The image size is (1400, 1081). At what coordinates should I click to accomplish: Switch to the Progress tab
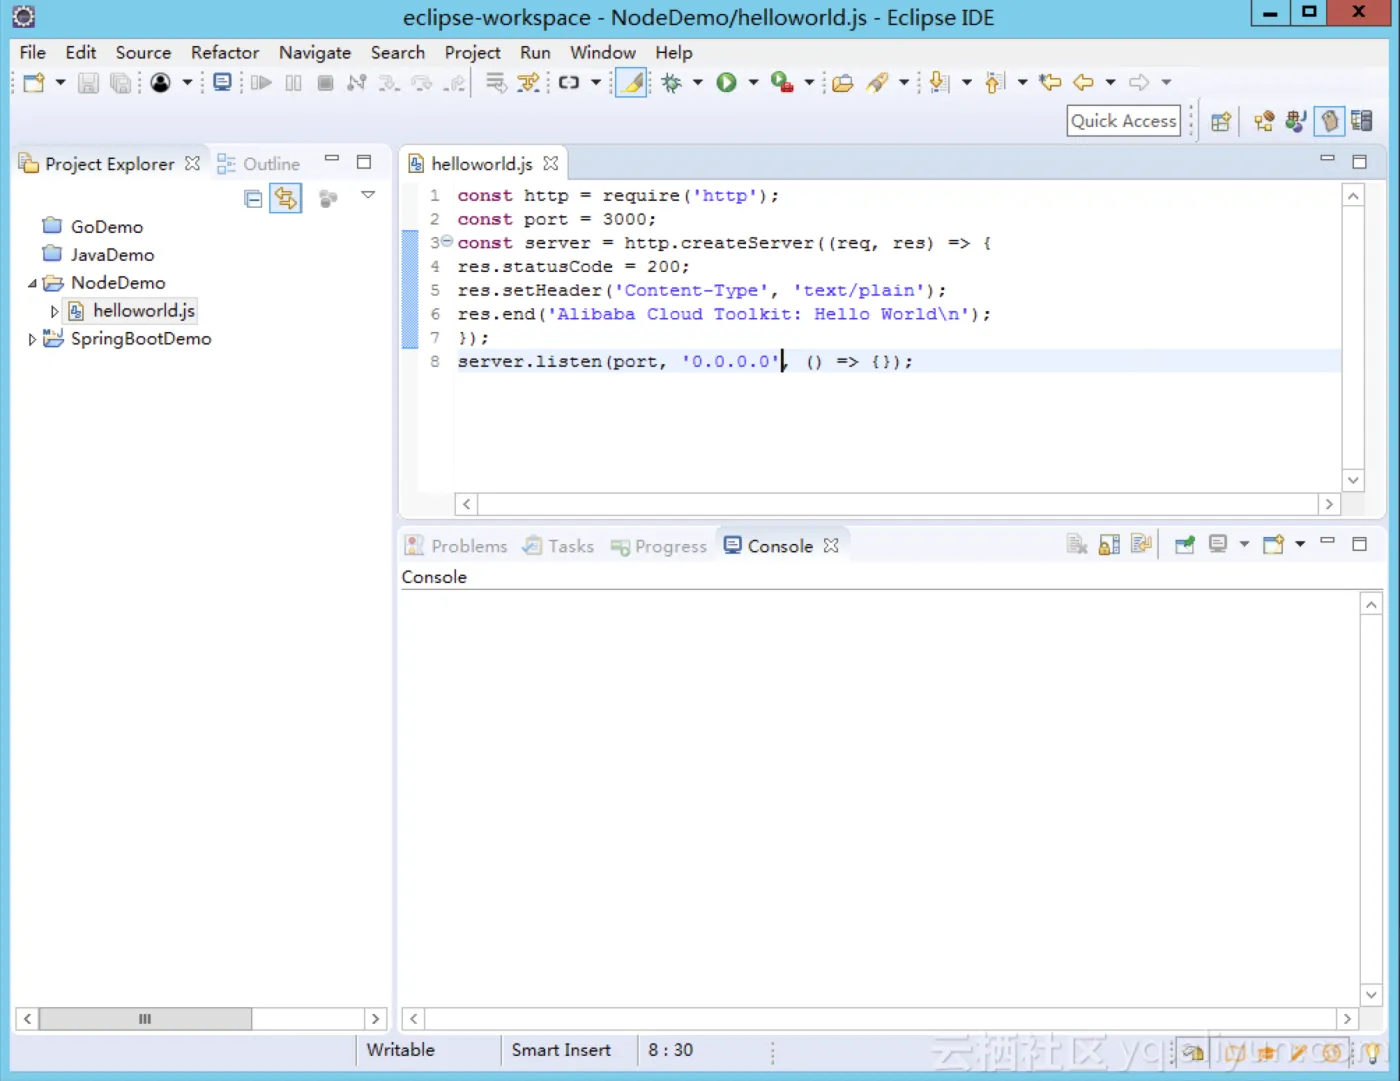pyautogui.click(x=659, y=546)
